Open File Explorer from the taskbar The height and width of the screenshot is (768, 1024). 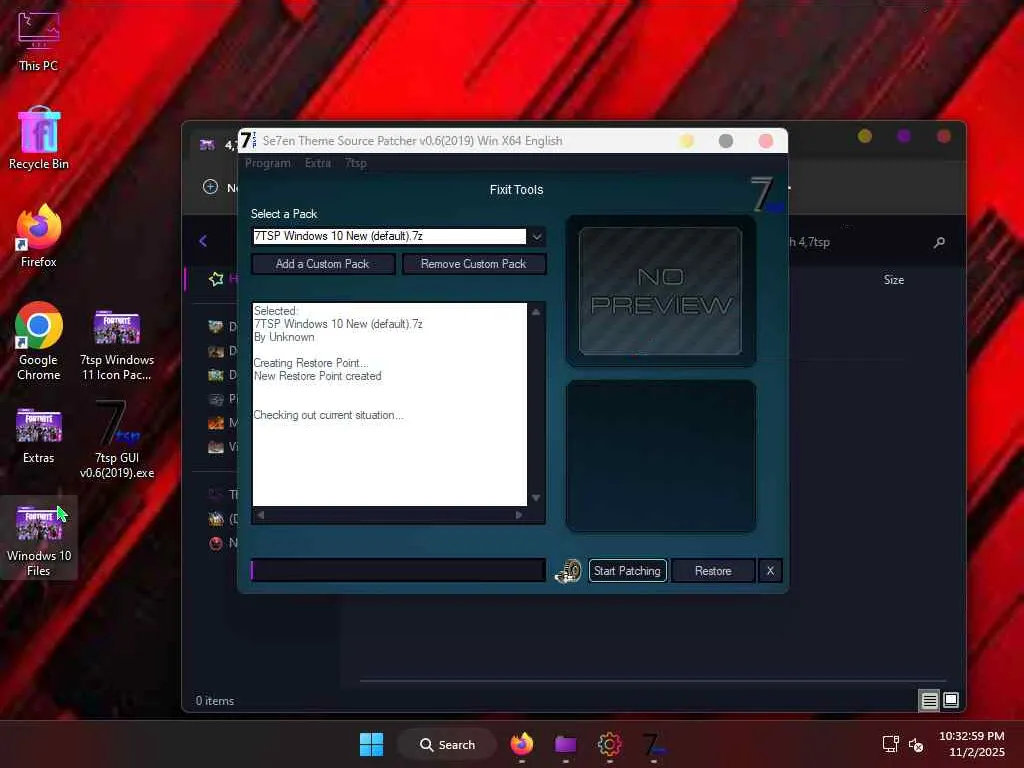click(x=566, y=744)
